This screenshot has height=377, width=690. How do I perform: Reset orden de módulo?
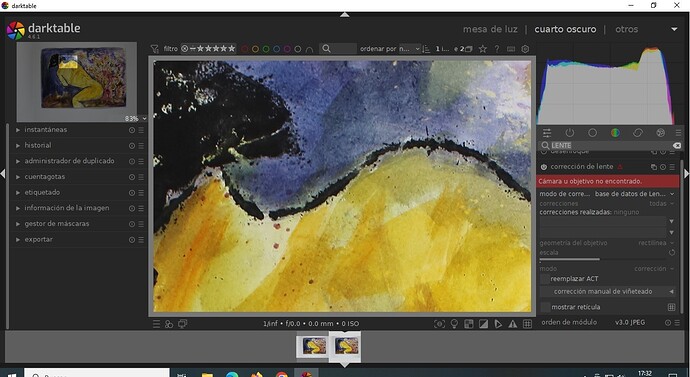[x=668, y=322]
